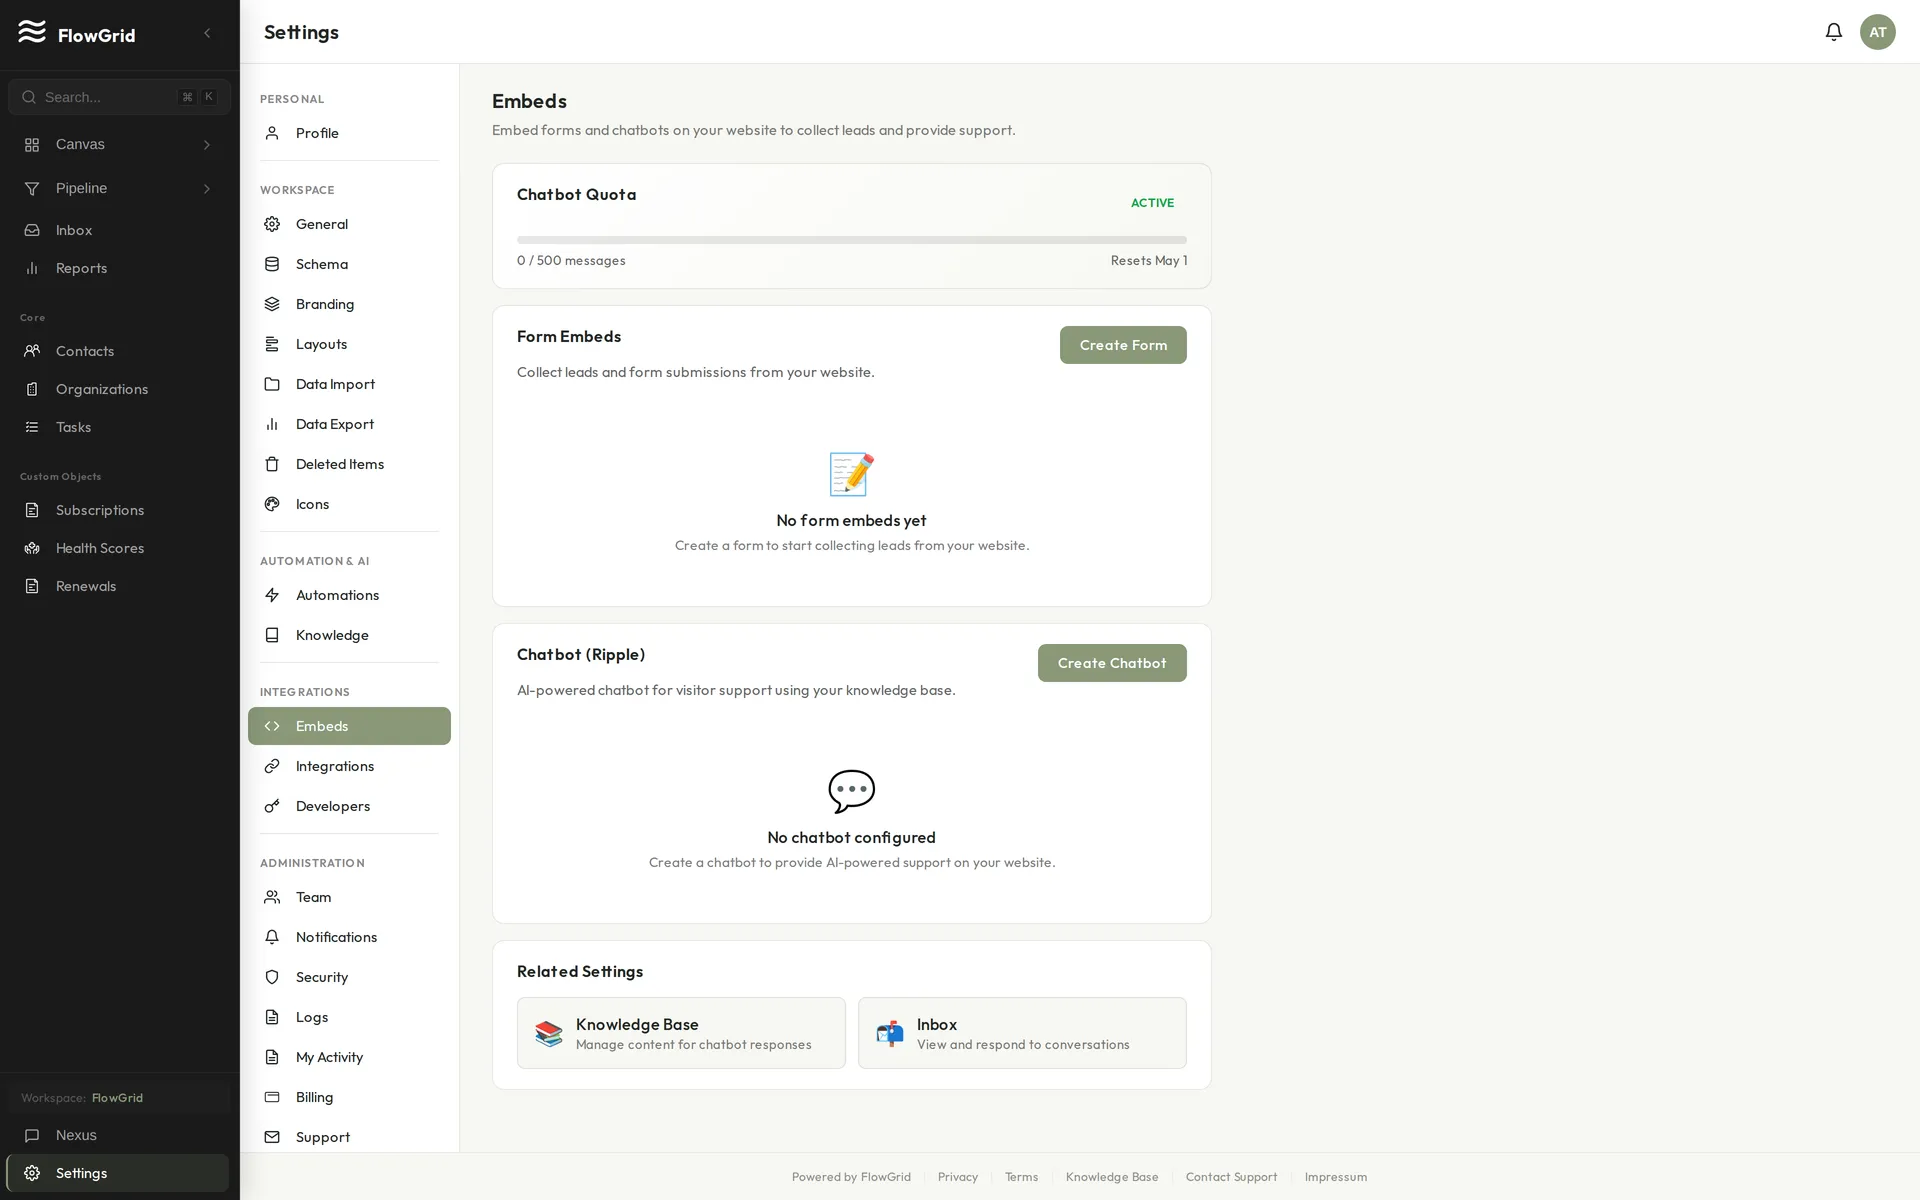Click the ACTIVE status badge
Image resolution: width=1920 pixels, height=1200 pixels.
[1152, 203]
